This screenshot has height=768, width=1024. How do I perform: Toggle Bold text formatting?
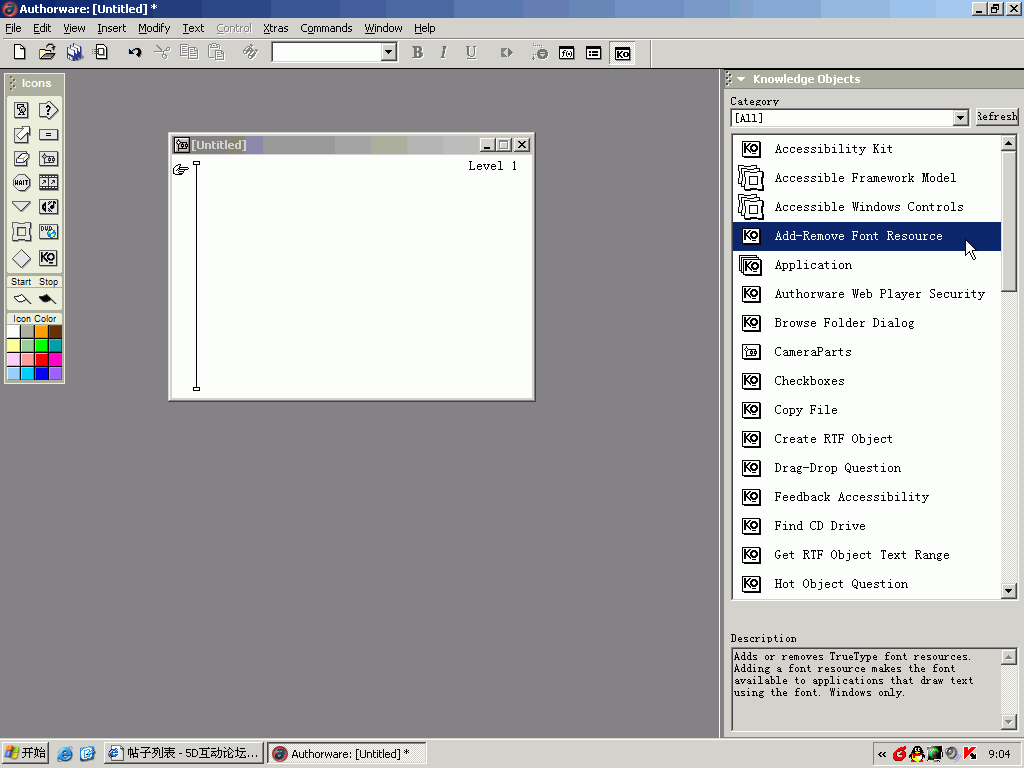(x=417, y=53)
